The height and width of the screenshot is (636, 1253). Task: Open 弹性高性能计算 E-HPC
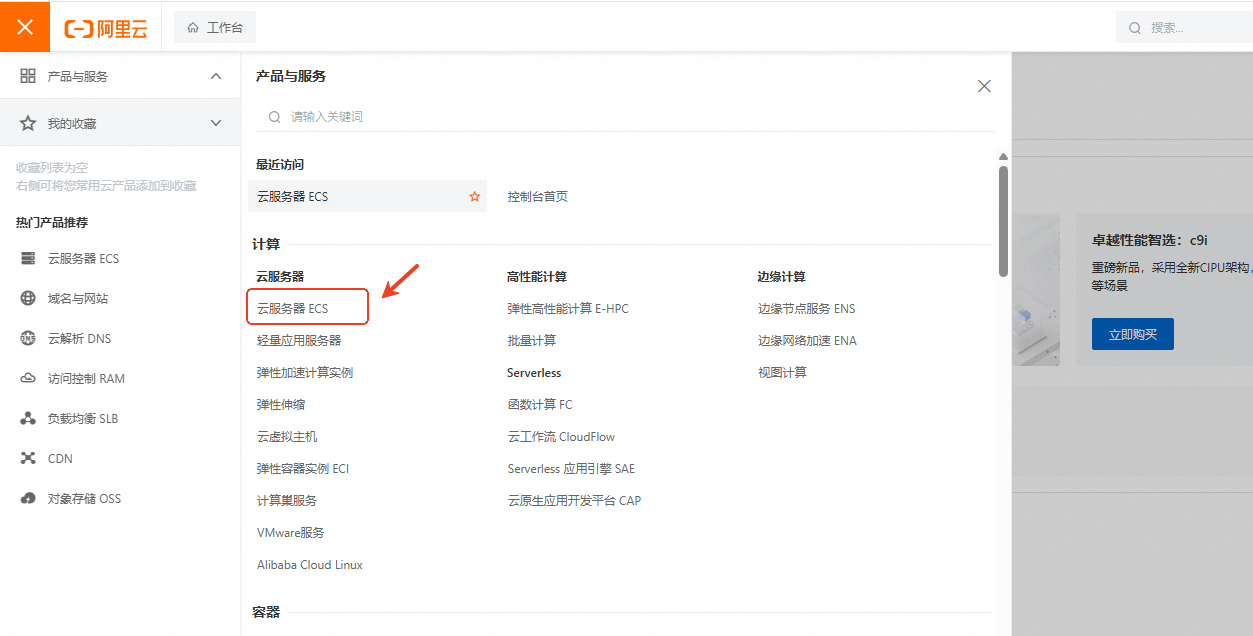[x=568, y=309]
